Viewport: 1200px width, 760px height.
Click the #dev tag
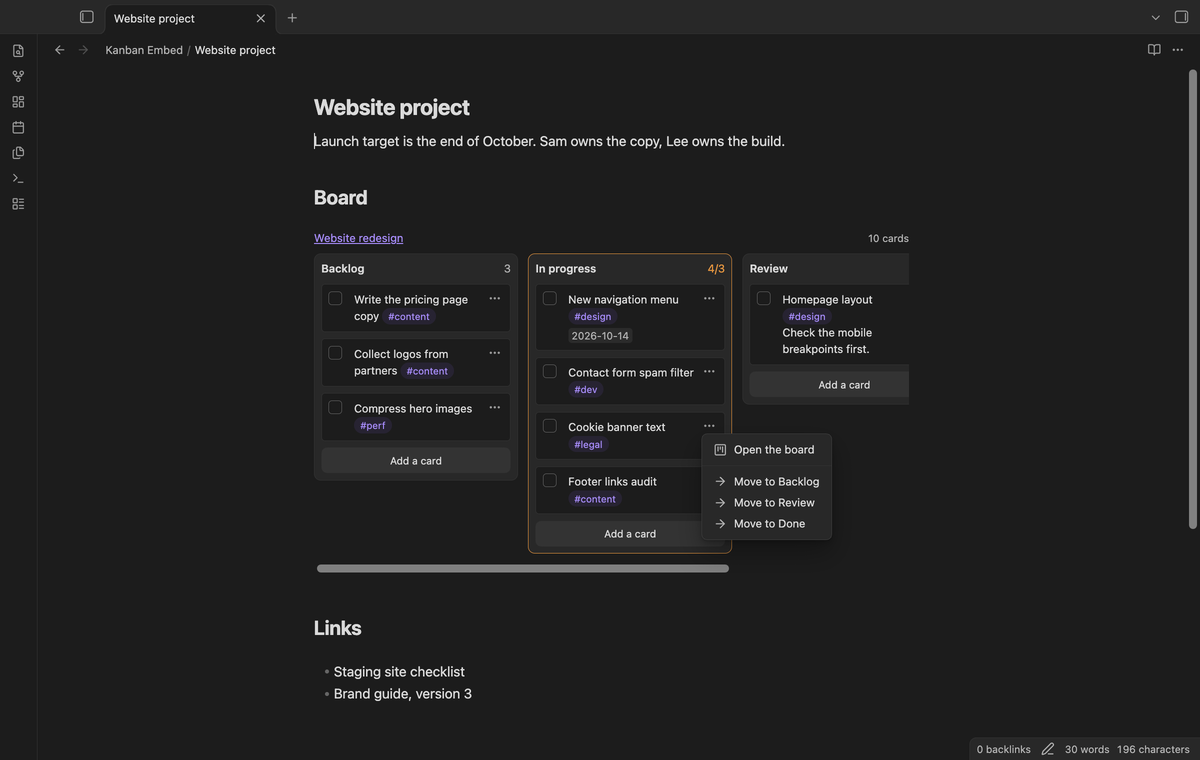(x=586, y=390)
